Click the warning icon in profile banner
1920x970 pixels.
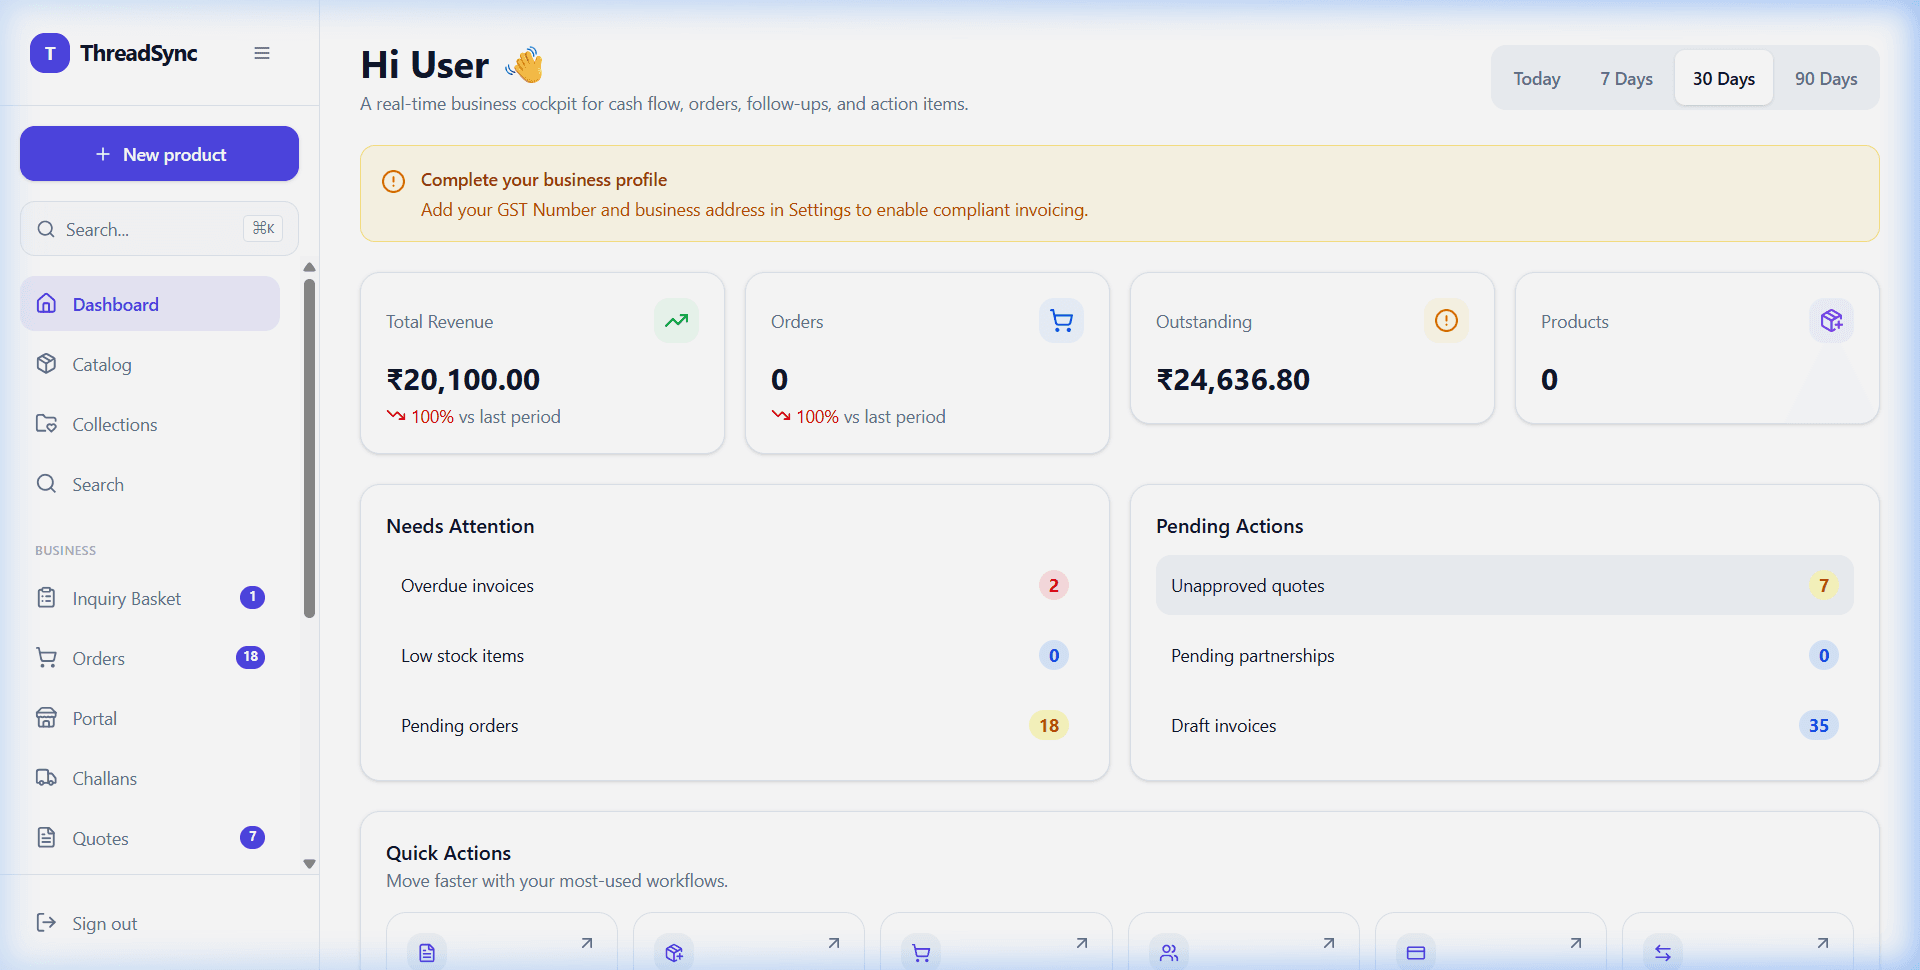pos(393,181)
